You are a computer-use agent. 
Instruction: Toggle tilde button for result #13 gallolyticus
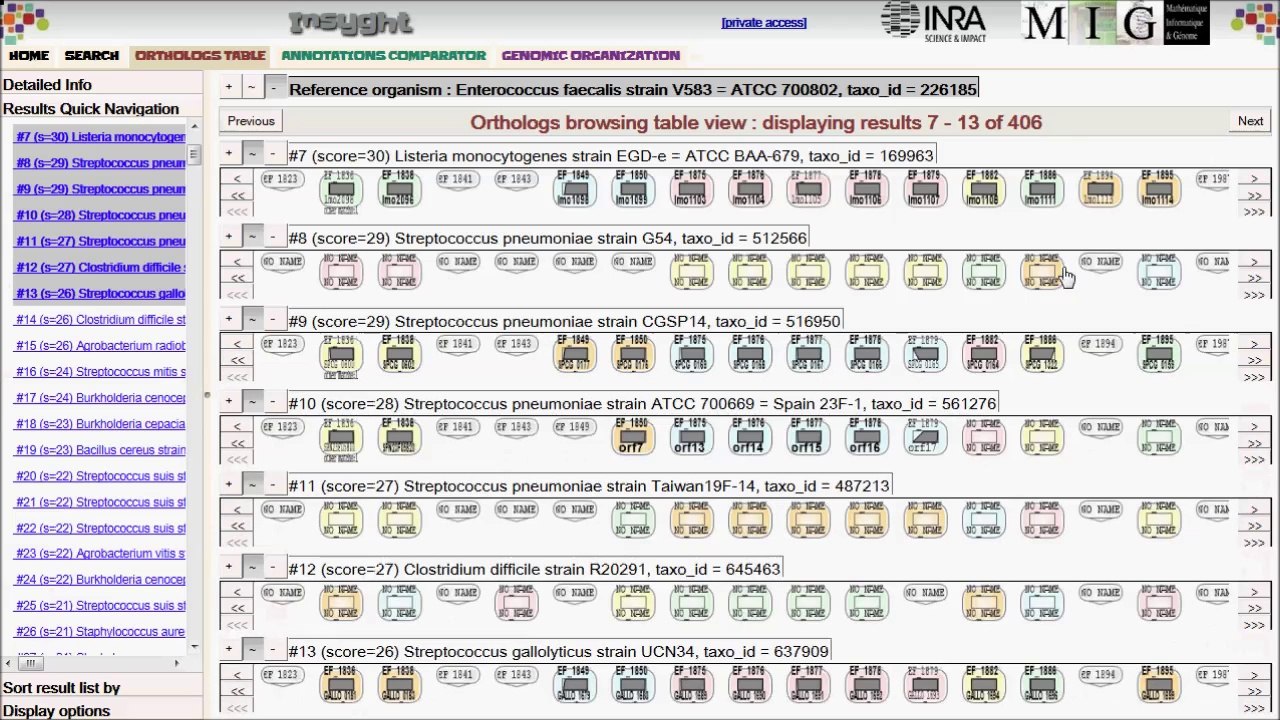[251, 650]
